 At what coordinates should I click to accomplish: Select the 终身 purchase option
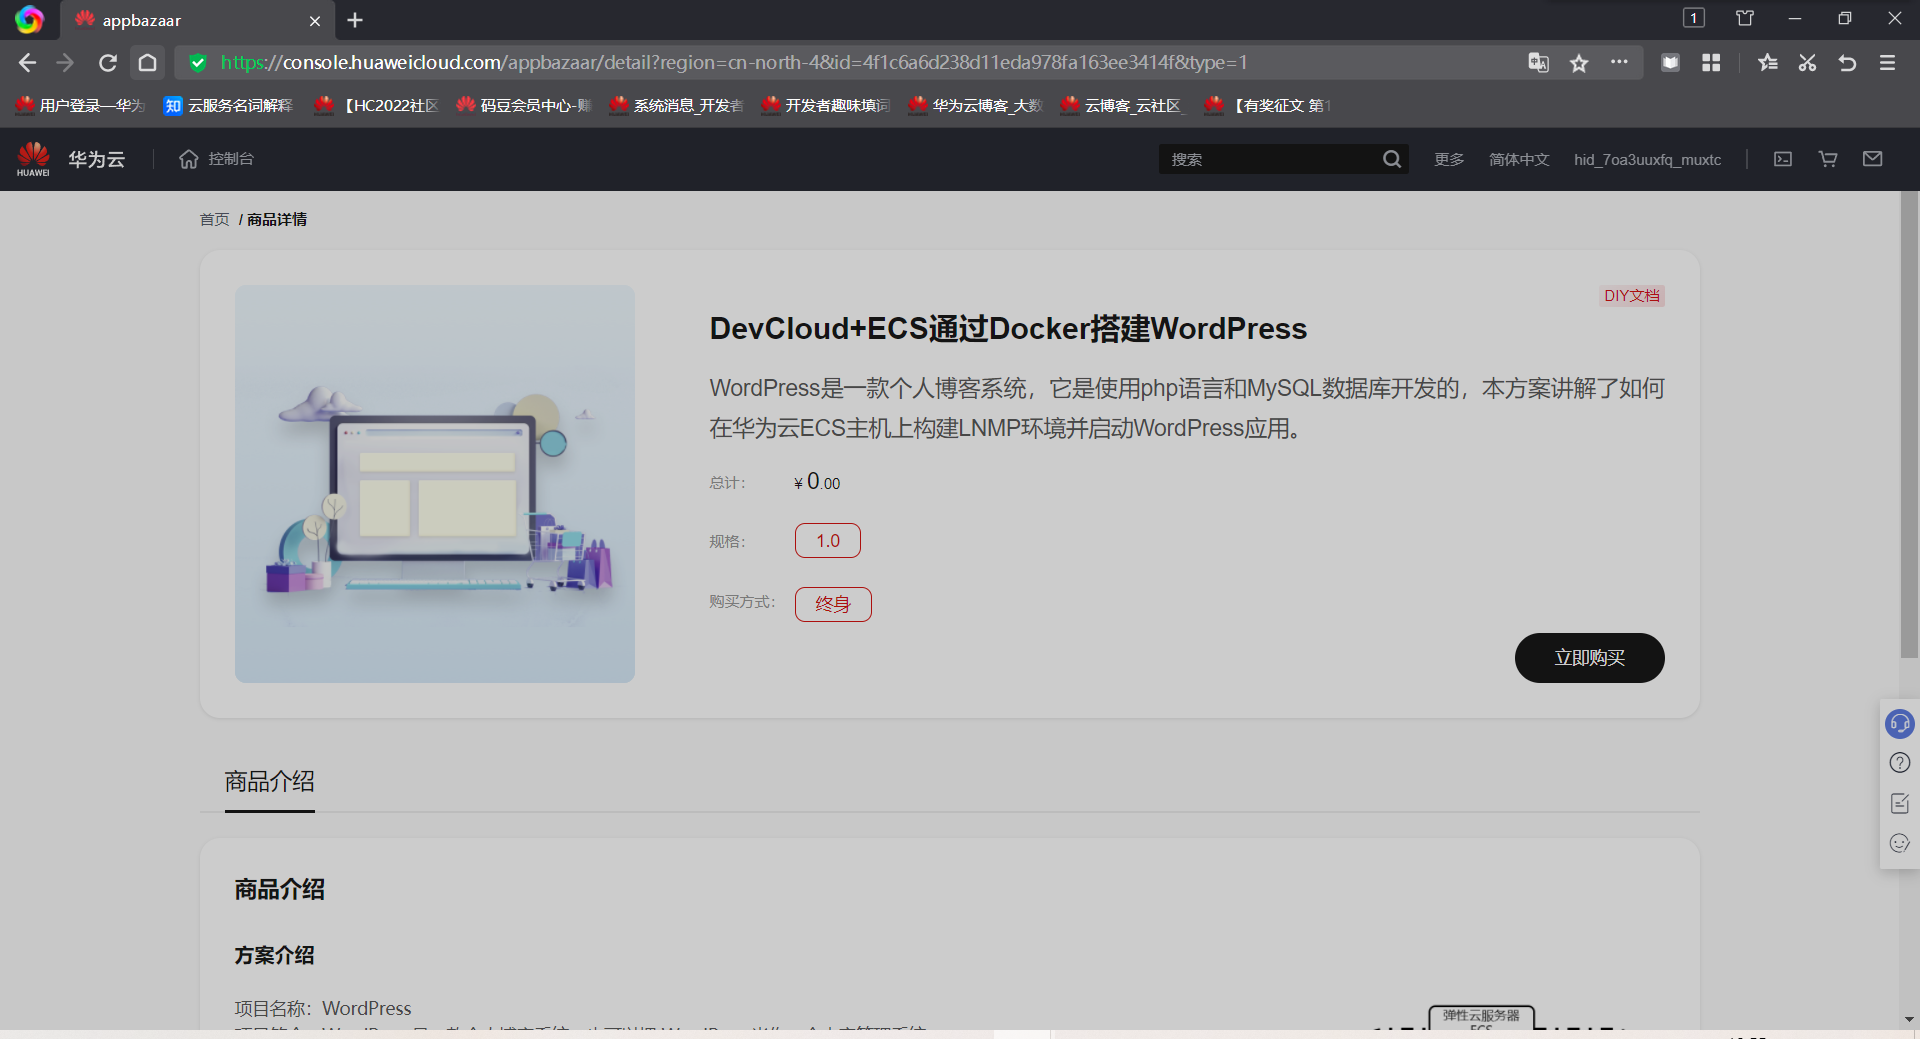coord(833,604)
